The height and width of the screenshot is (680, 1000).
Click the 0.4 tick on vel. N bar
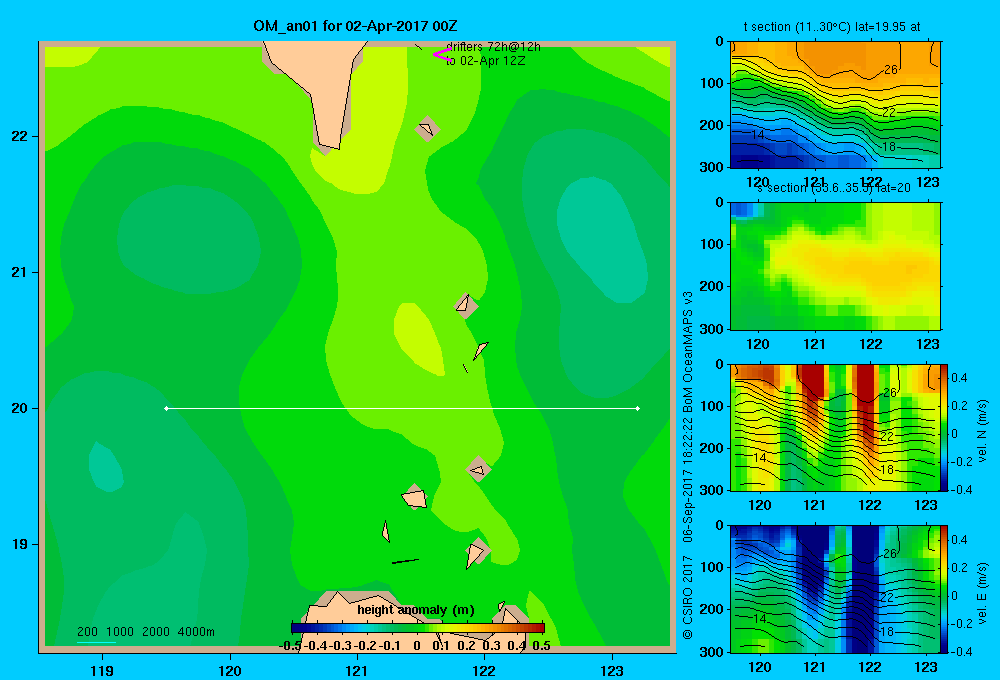pos(959,378)
